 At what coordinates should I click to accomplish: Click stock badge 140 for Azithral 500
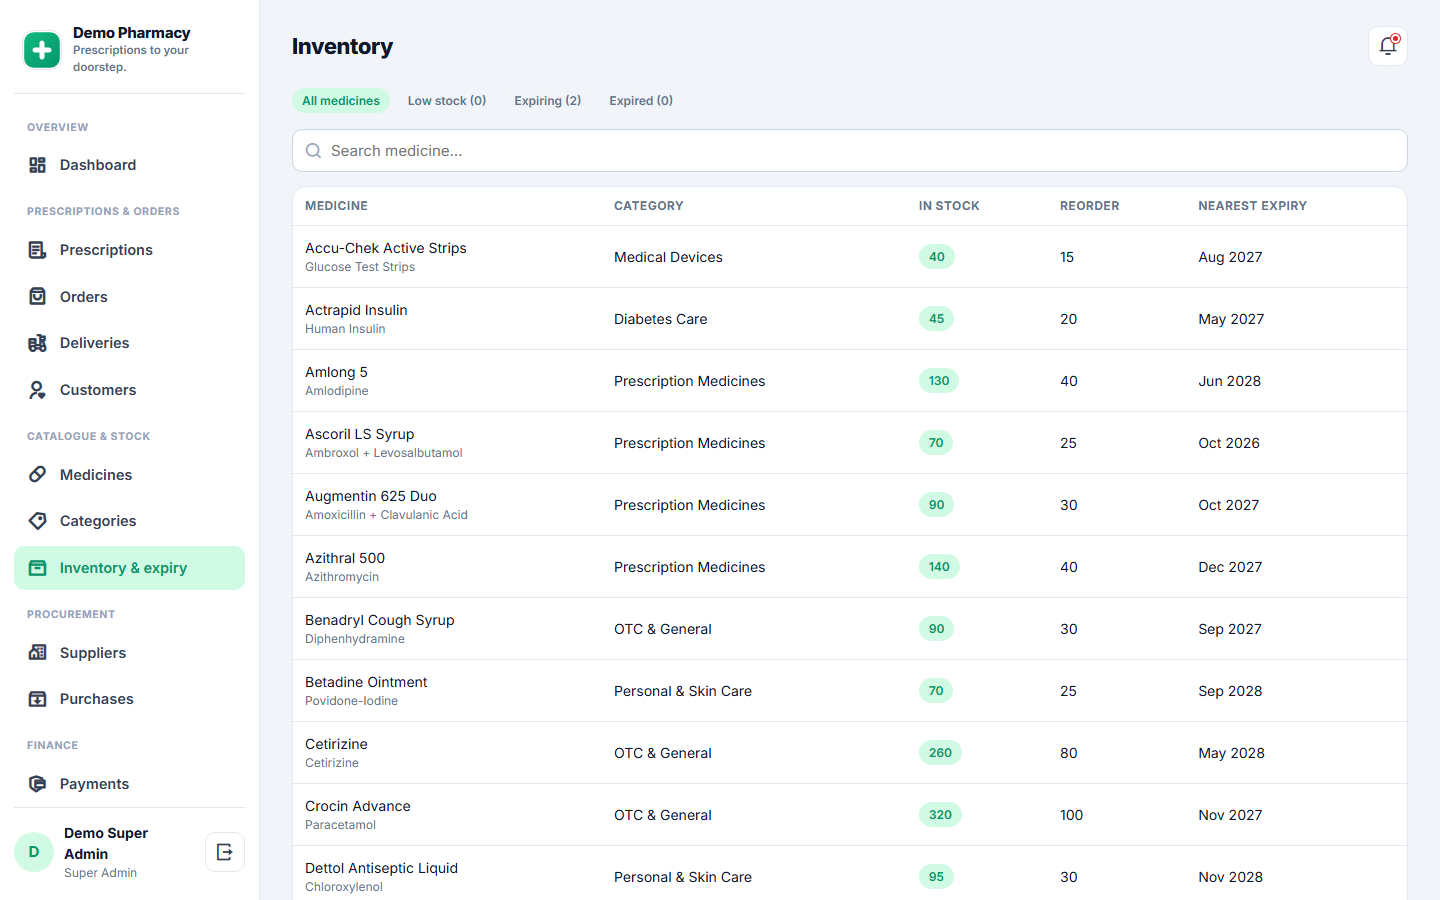(939, 567)
